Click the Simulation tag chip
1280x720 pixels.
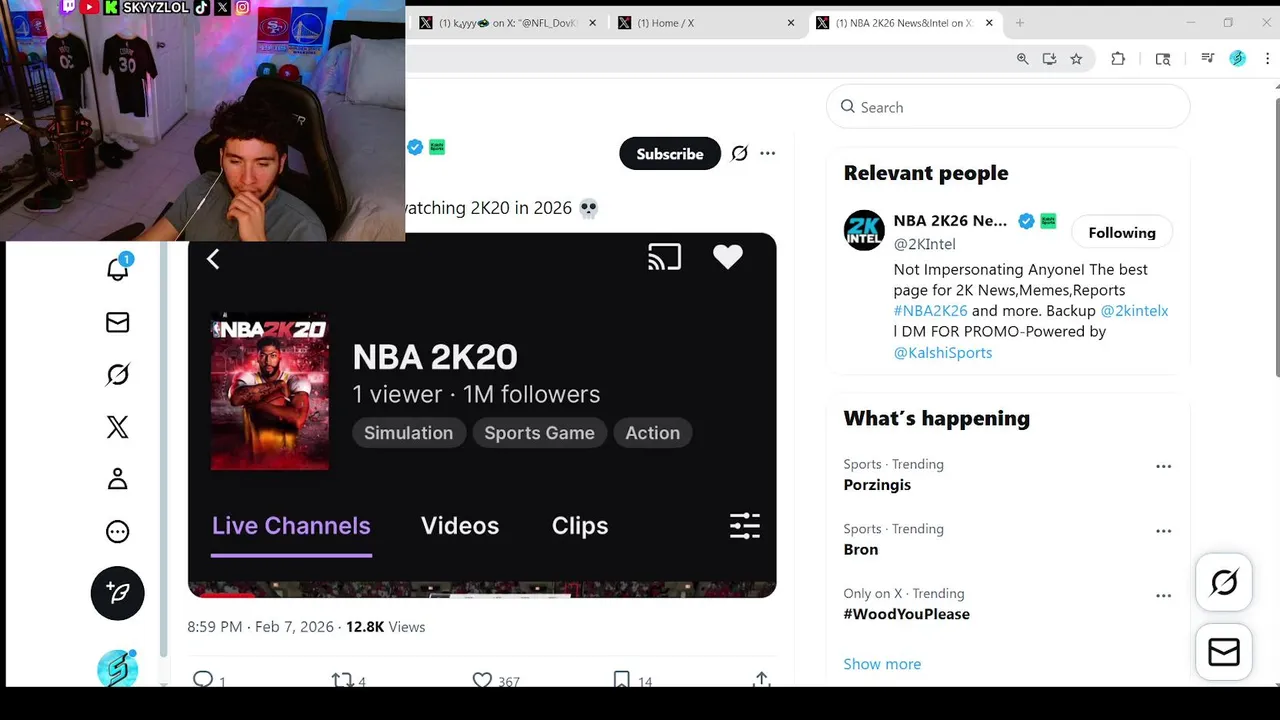pyautogui.click(x=408, y=433)
